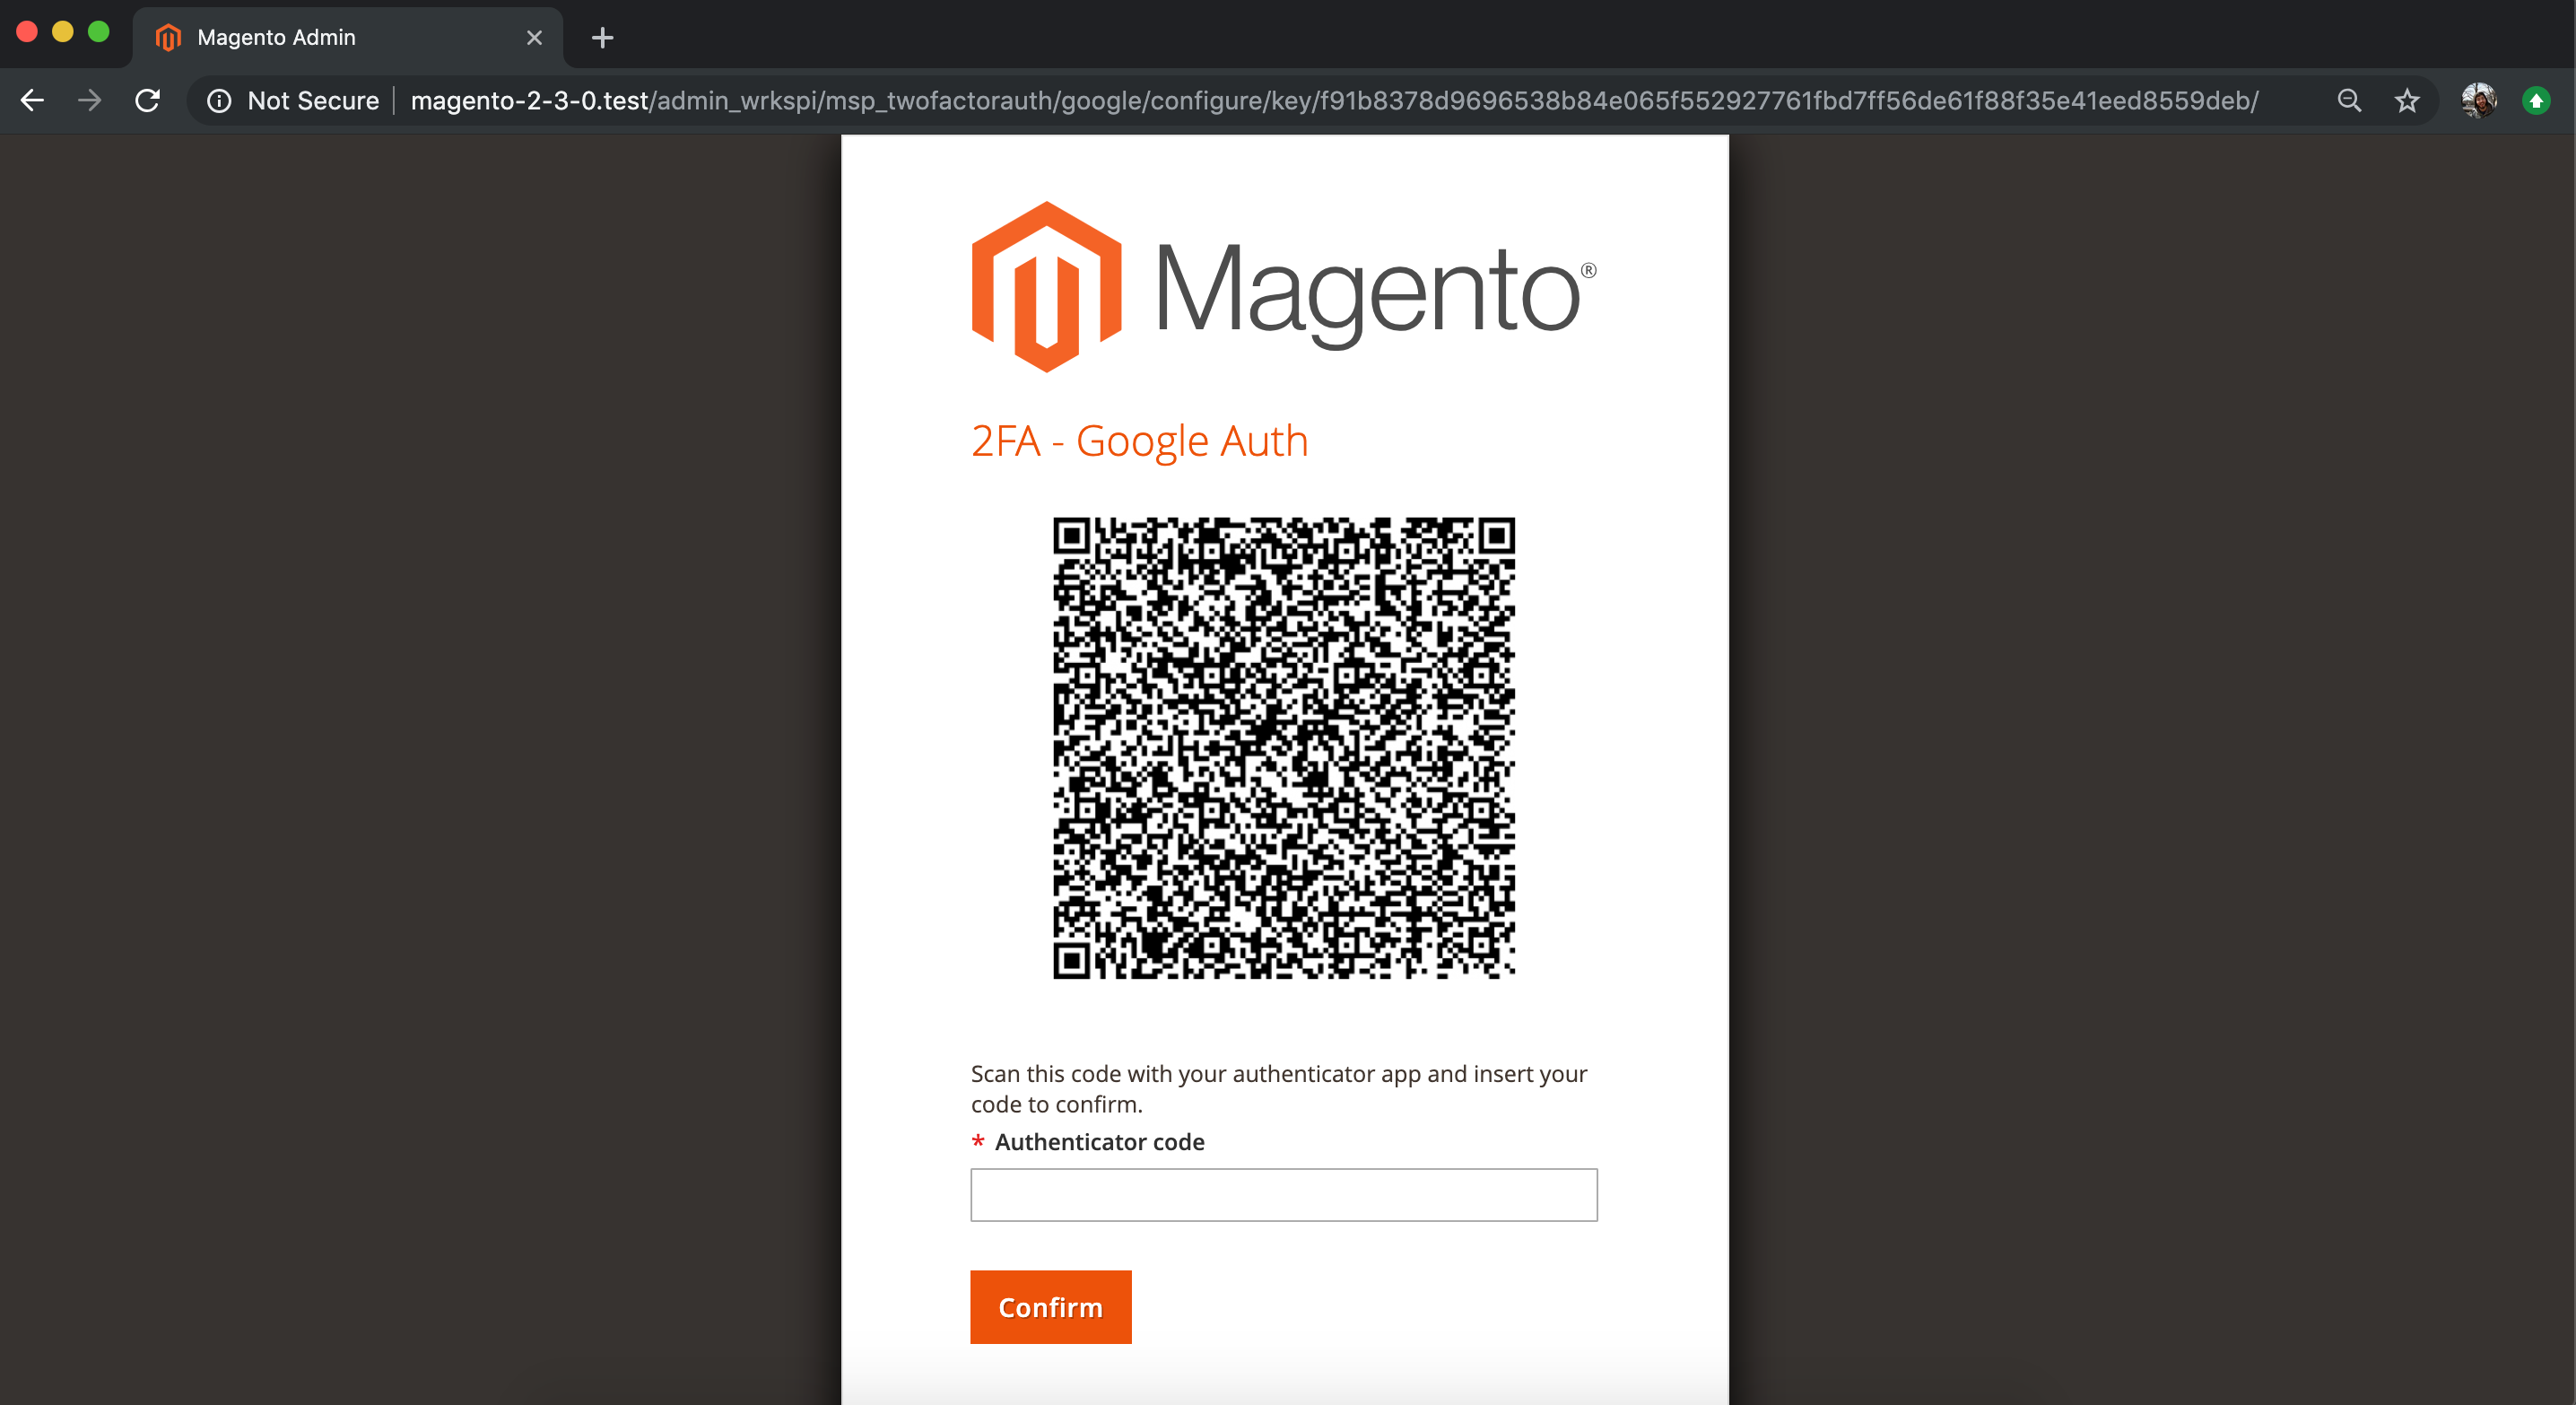
Task: Click the Magento favicon on the browser tab
Action: click(168, 37)
